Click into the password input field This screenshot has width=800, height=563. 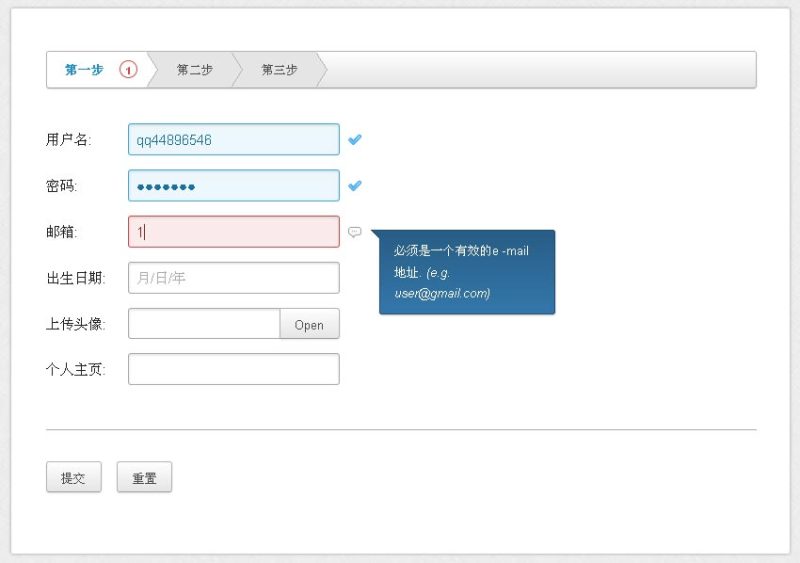[x=233, y=186]
